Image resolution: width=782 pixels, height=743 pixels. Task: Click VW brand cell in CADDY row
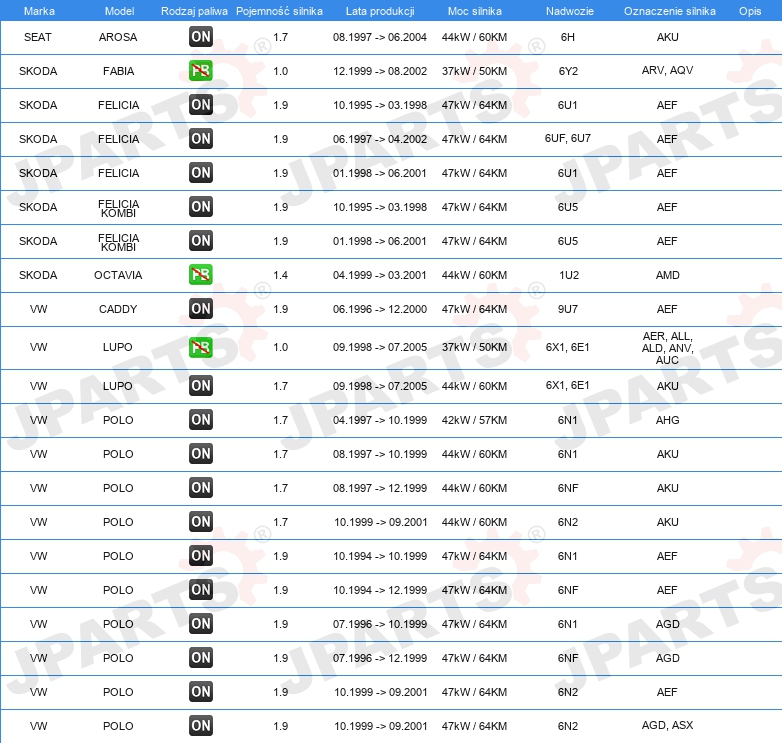click(38, 309)
